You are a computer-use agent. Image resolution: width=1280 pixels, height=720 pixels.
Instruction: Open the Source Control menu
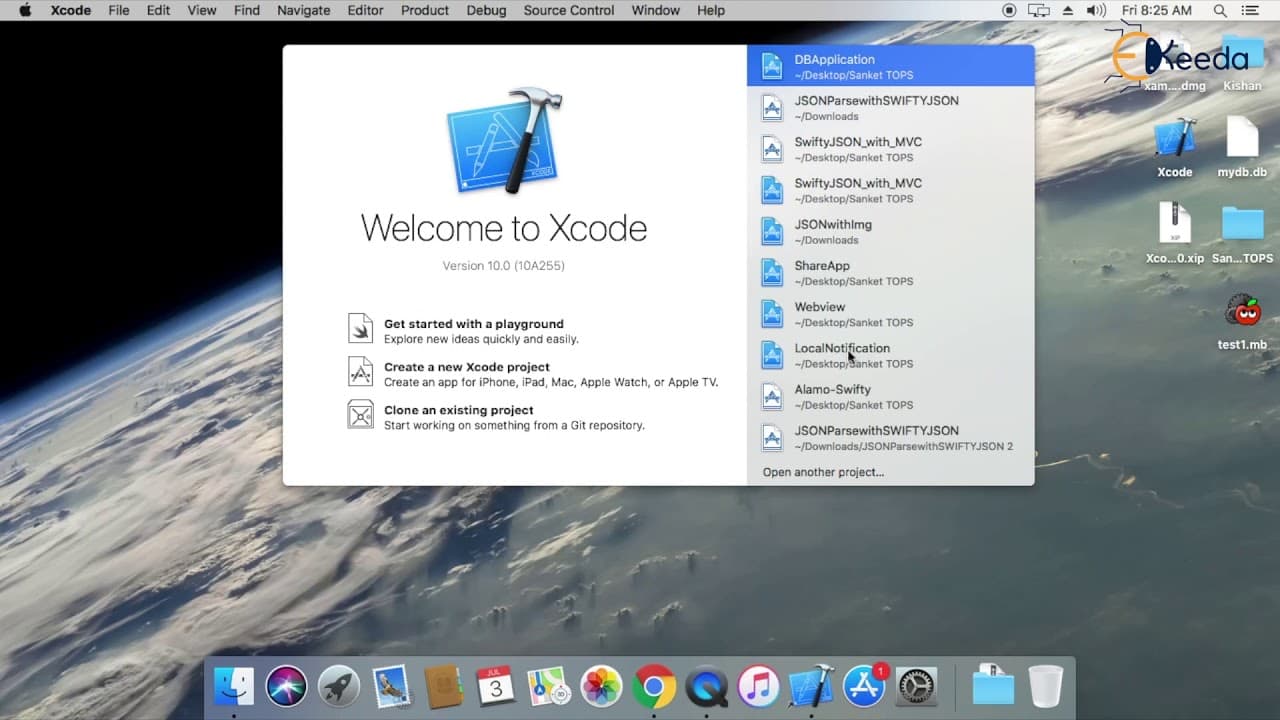coord(569,10)
